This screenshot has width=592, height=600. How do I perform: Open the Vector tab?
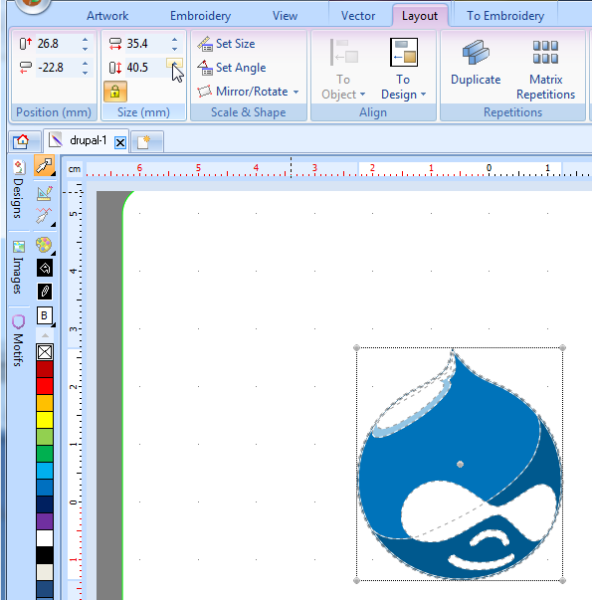coord(358,16)
